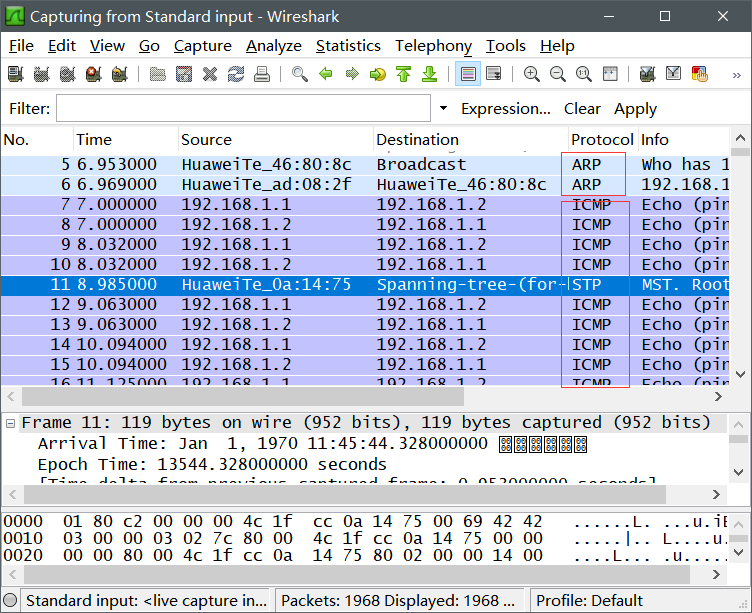
Task: Zoom out on packet text
Action: (x=557, y=74)
